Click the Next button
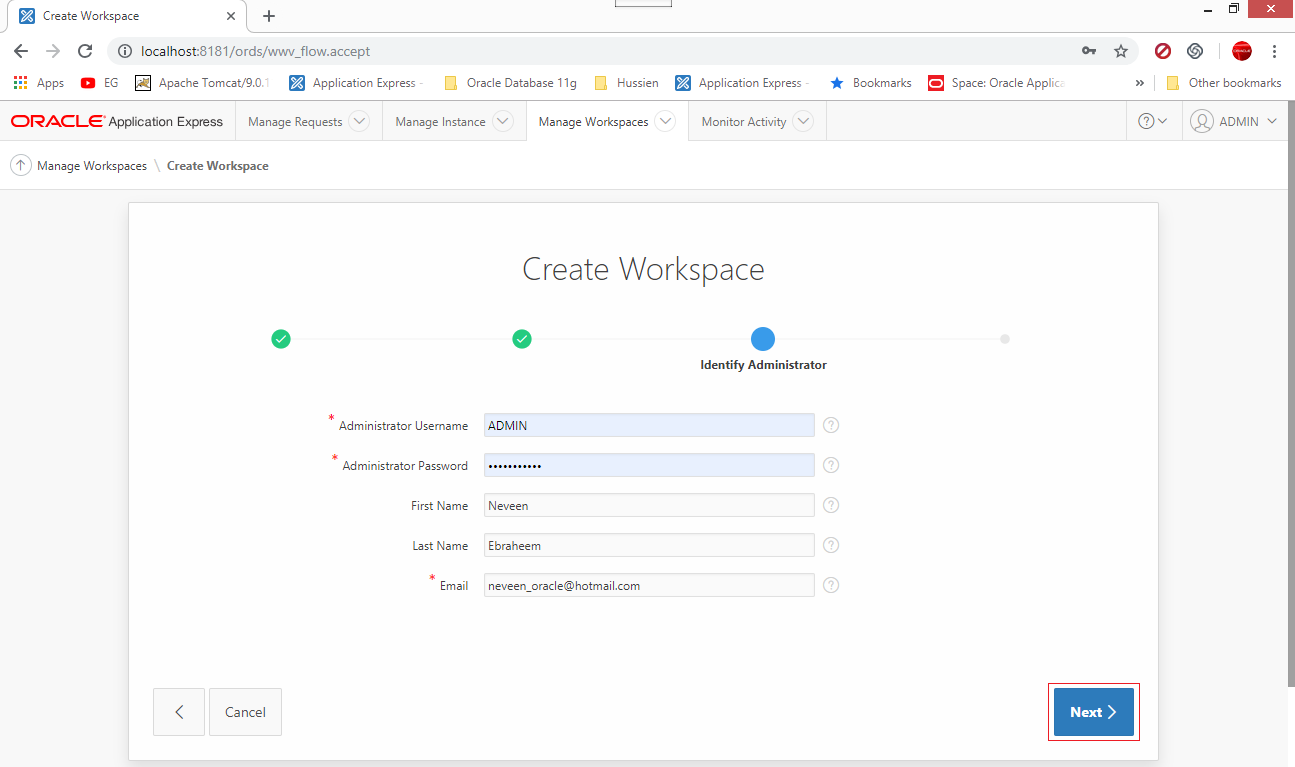This screenshot has height=767, width=1295. click(x=1093, y=711)
